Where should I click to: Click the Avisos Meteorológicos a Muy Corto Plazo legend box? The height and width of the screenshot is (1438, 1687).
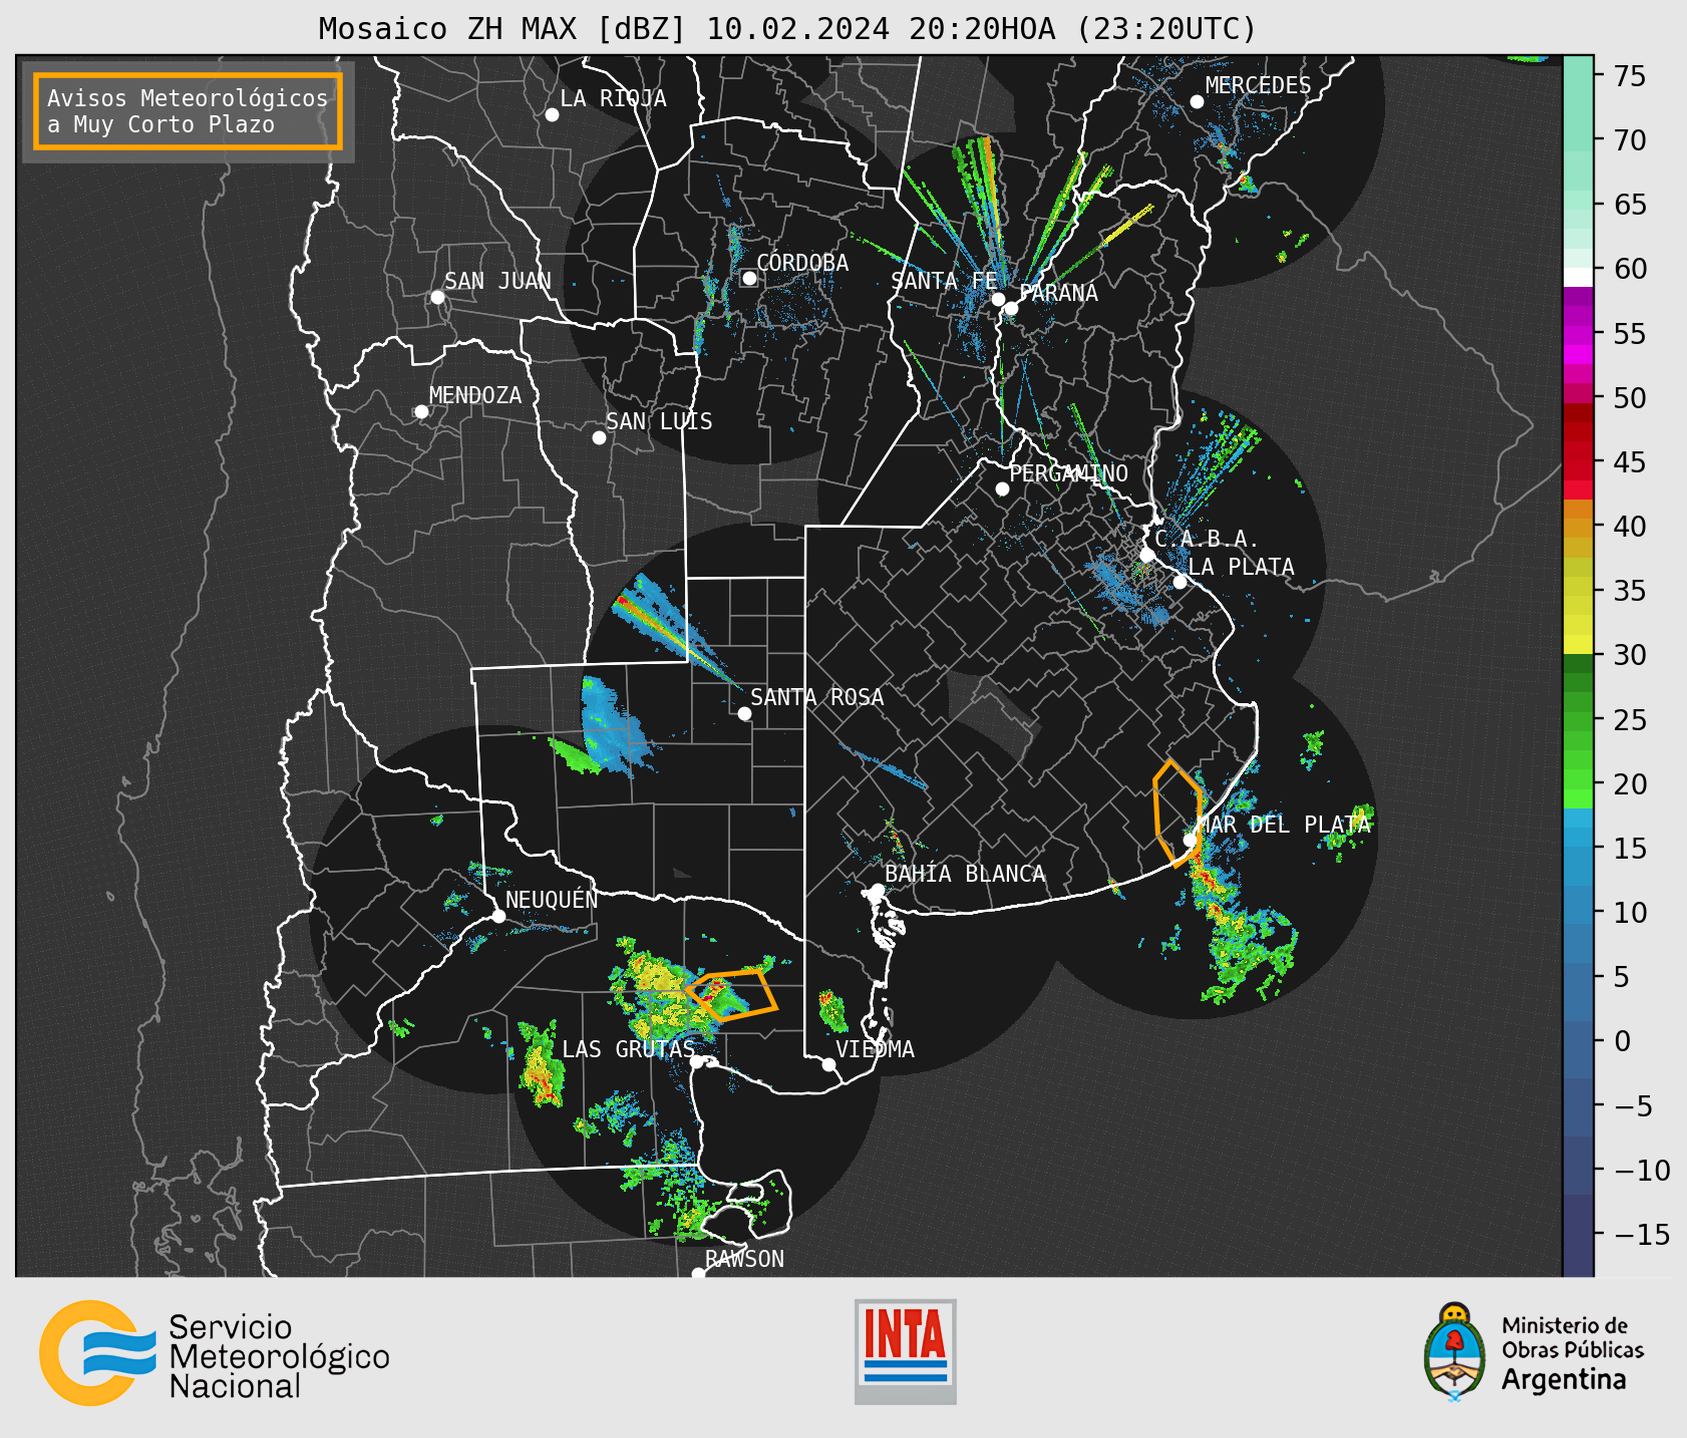click(188, 111)
